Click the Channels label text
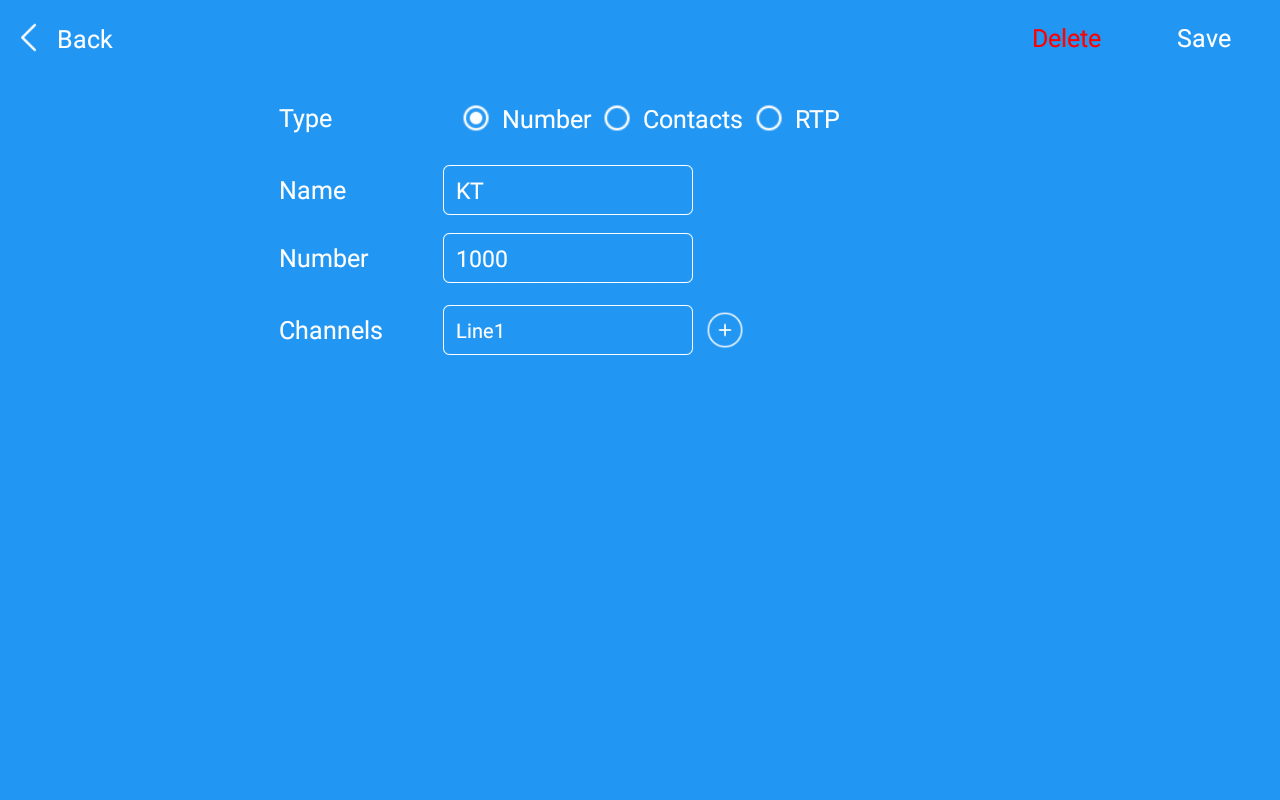1280x800 pixels. coord(331,330)
